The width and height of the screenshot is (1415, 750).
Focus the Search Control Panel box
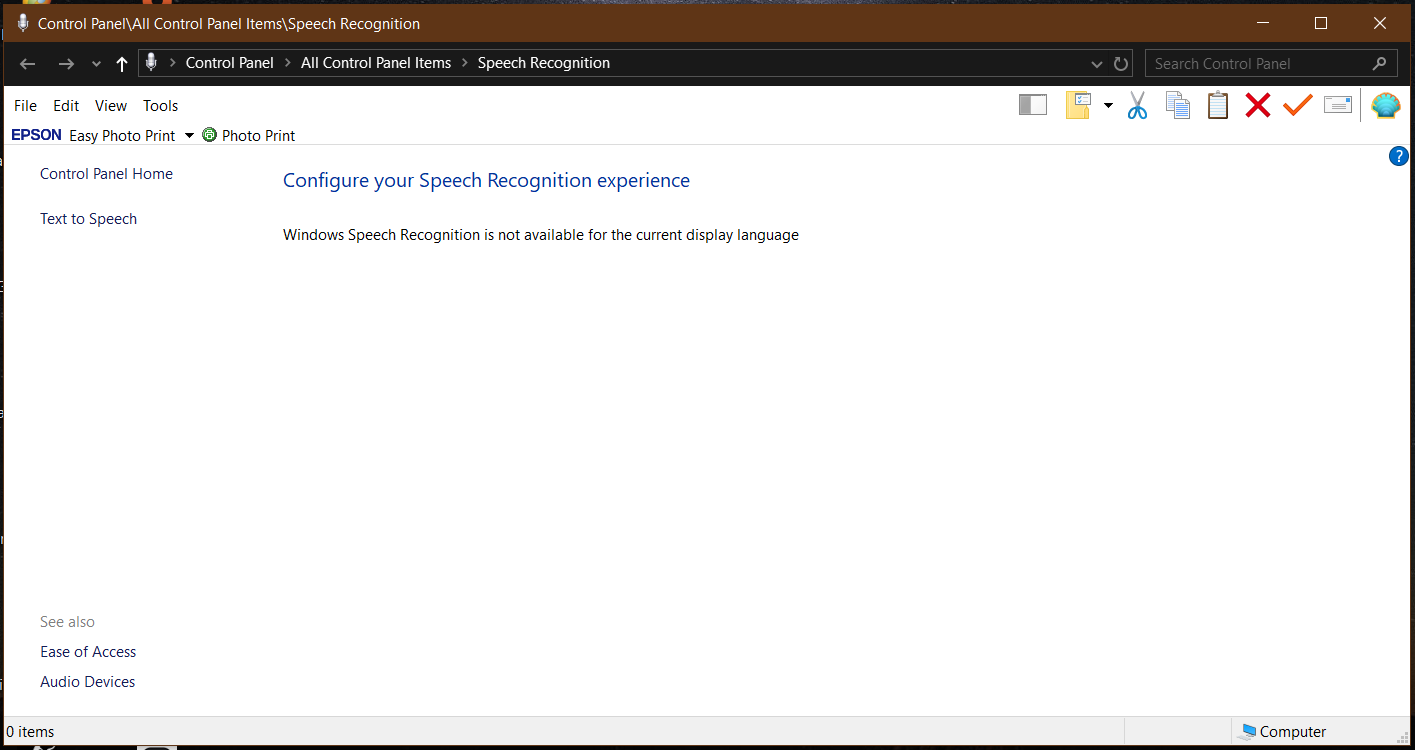1270,63
